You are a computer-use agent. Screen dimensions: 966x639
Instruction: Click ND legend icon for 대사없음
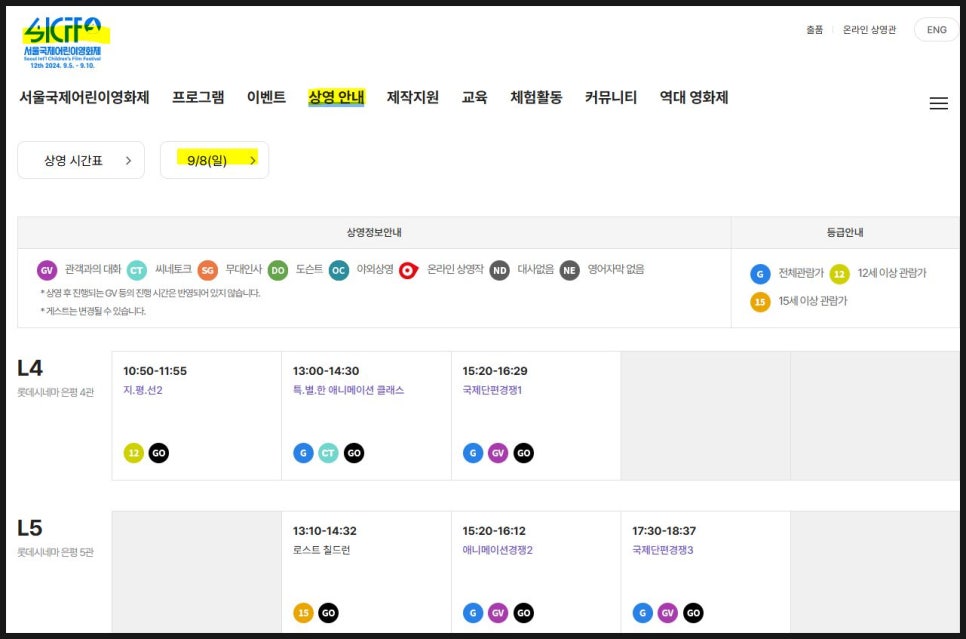500,270
